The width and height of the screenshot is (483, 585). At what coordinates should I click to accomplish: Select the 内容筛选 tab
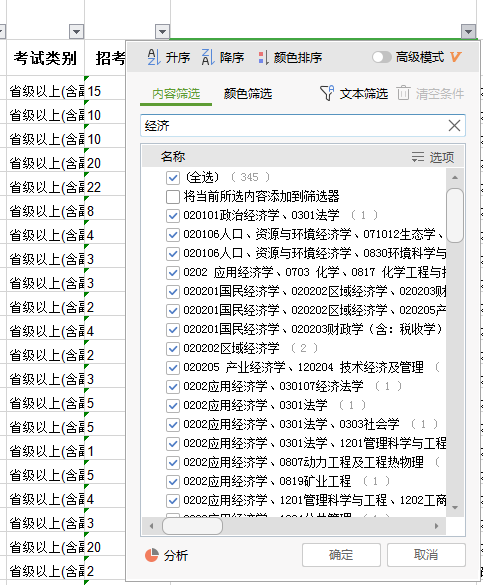pyautogui.click(x=176, y=94)
